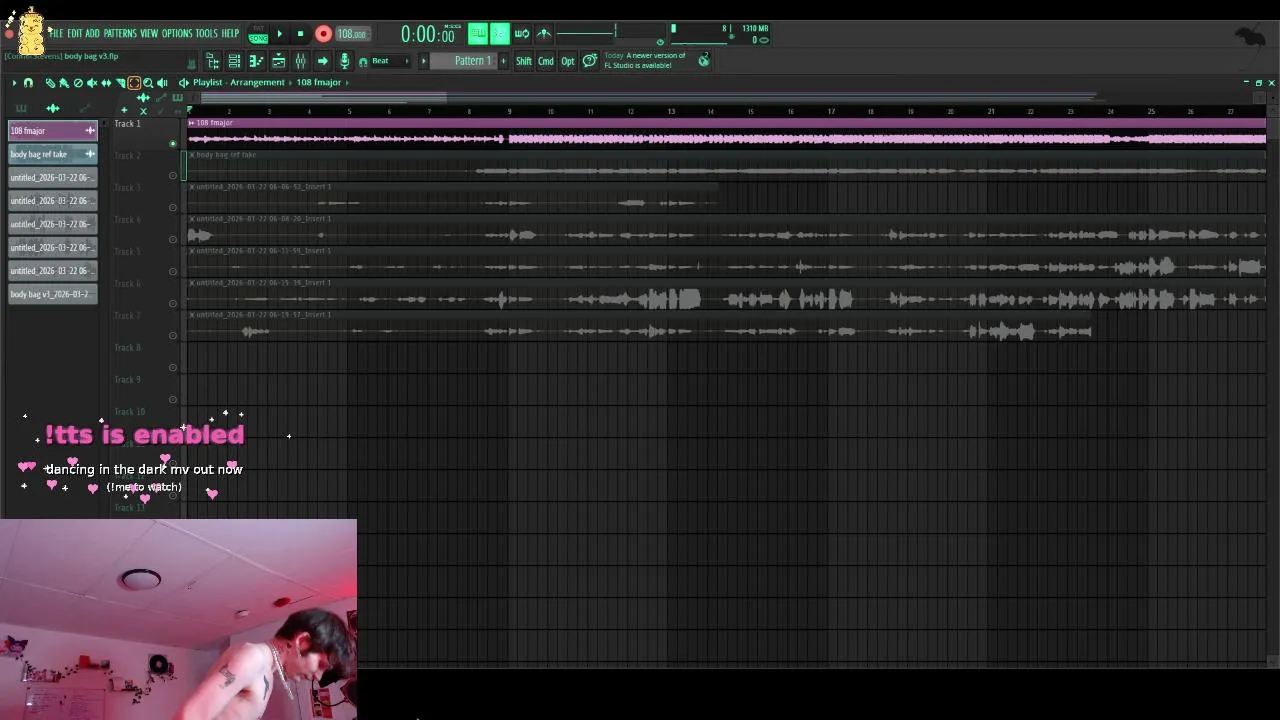
Task: Open the FILE menu
Action: tap(55, 33)
